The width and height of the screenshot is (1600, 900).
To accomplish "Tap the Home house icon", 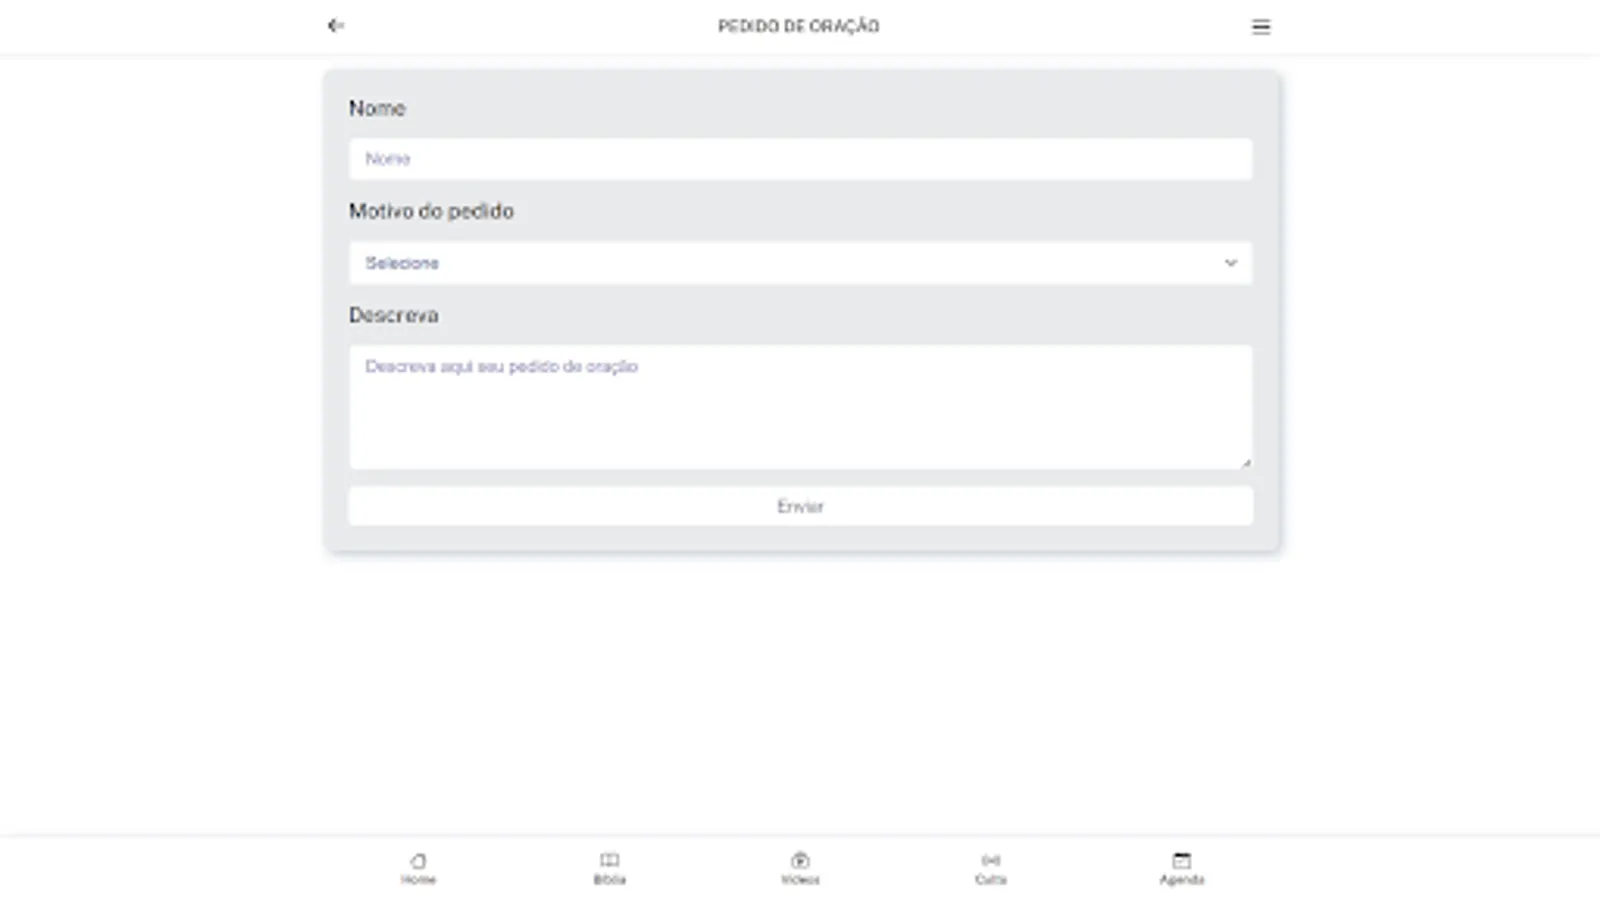I will 418,860.
